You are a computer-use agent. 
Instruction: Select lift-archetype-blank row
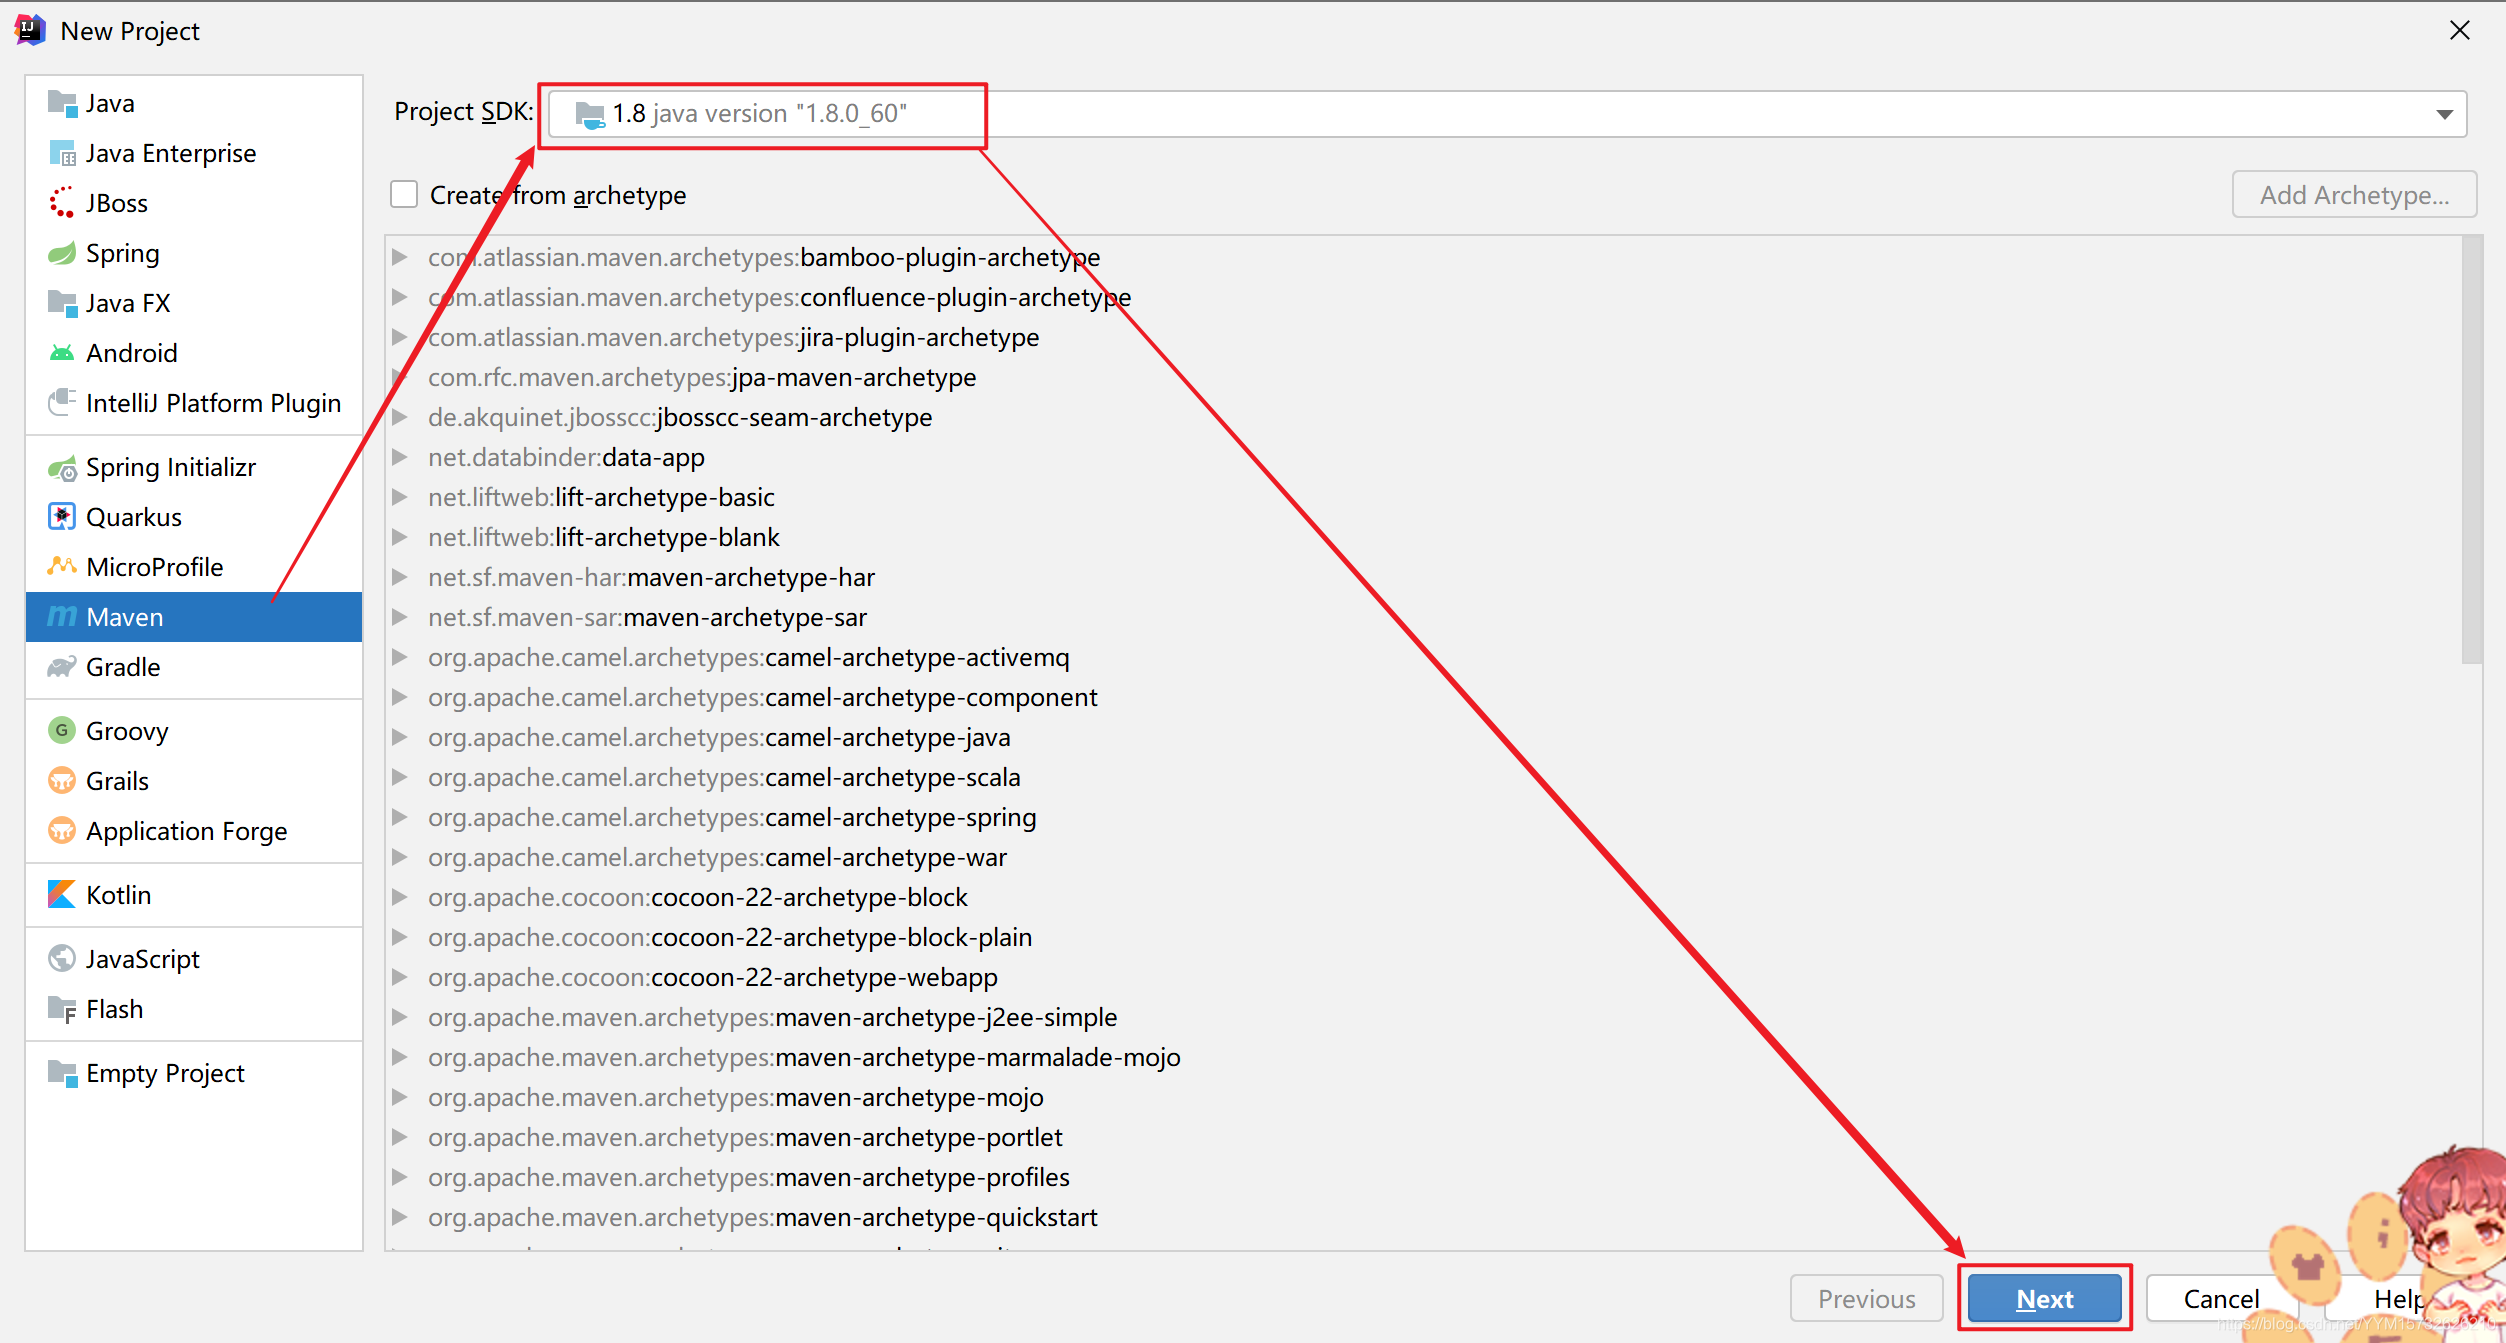coord(1424,537)
